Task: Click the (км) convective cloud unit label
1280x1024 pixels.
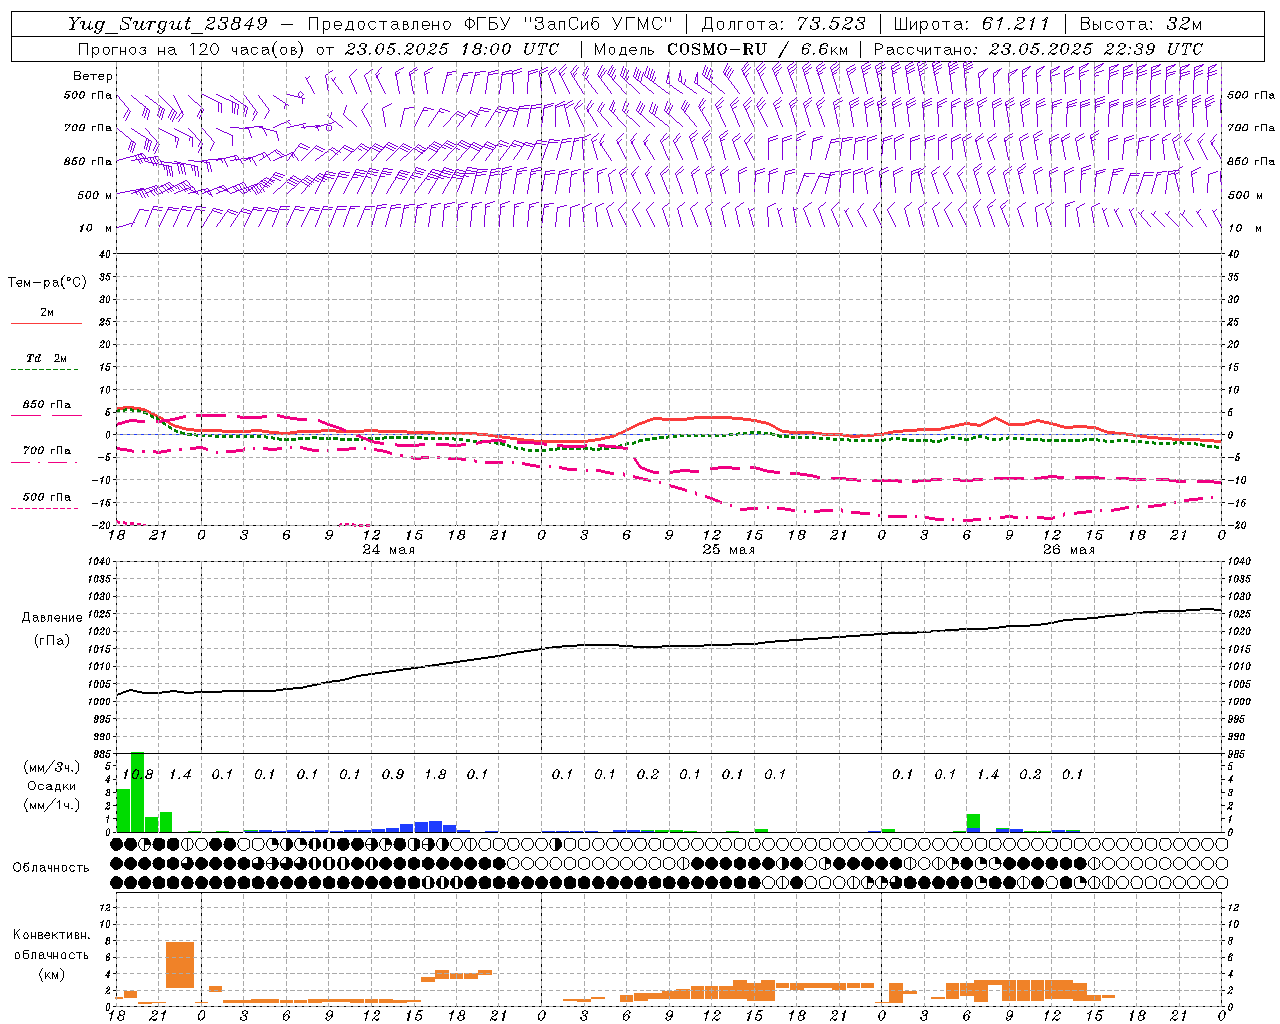Action: tap(51, 974)
